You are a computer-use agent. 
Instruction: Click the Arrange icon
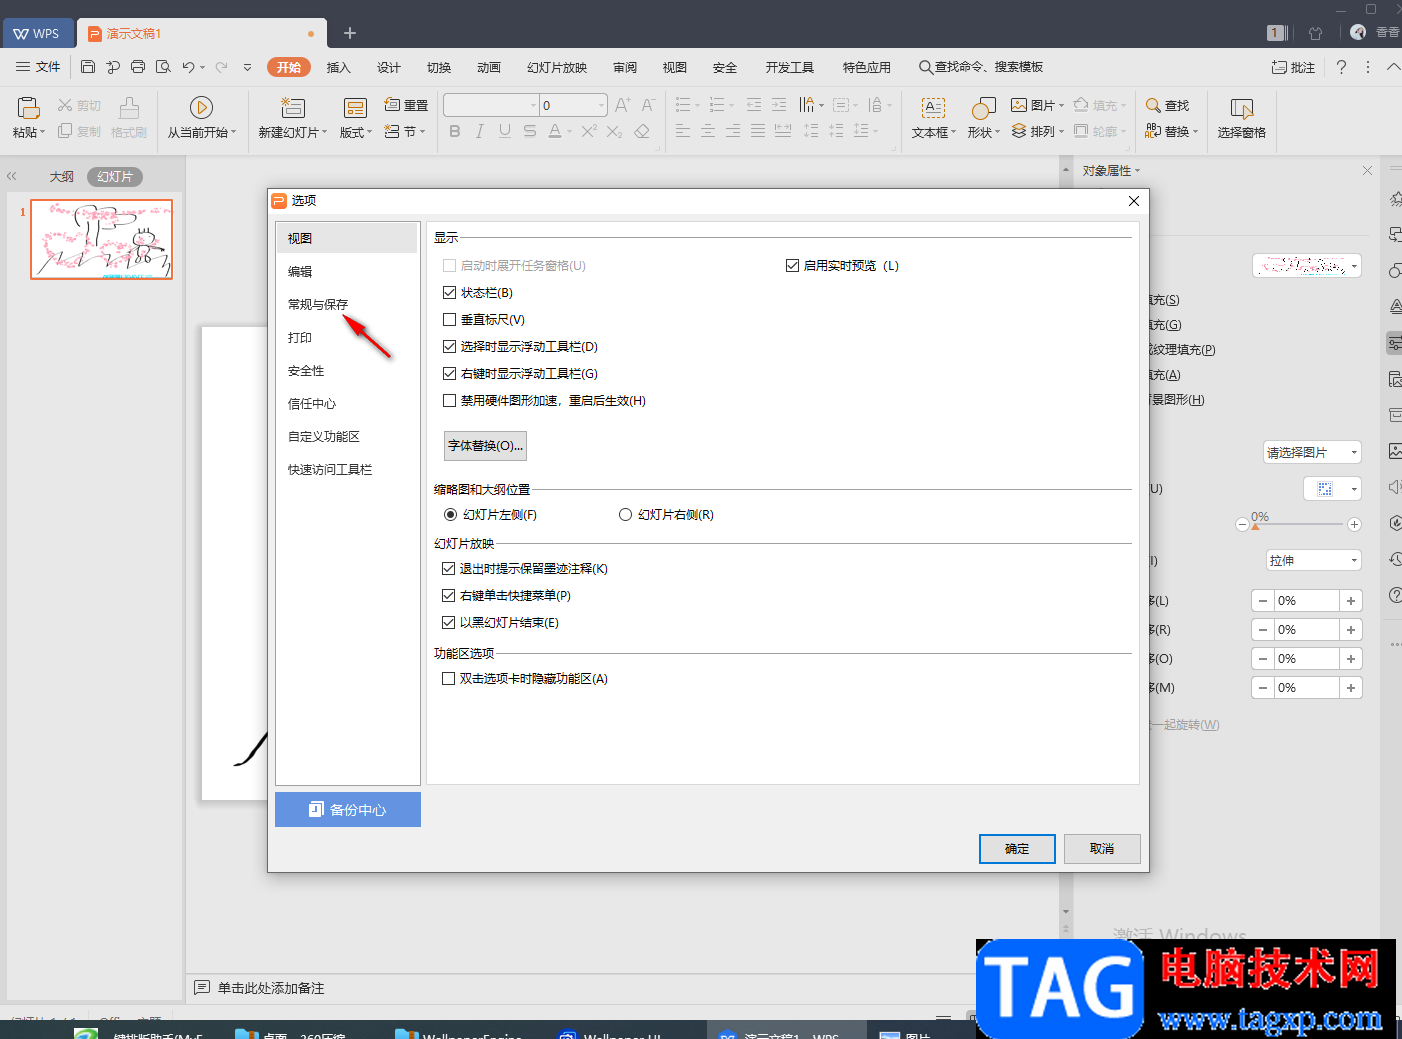(1019, 131)
